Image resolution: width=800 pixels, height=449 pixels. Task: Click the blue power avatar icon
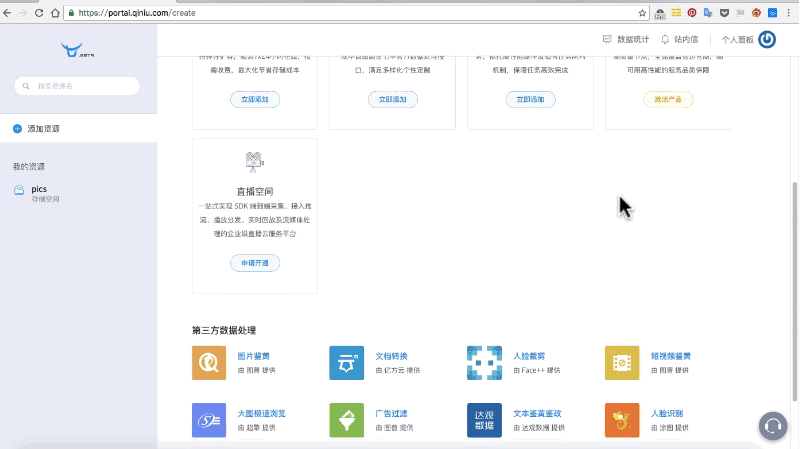[x=767, y=39]
